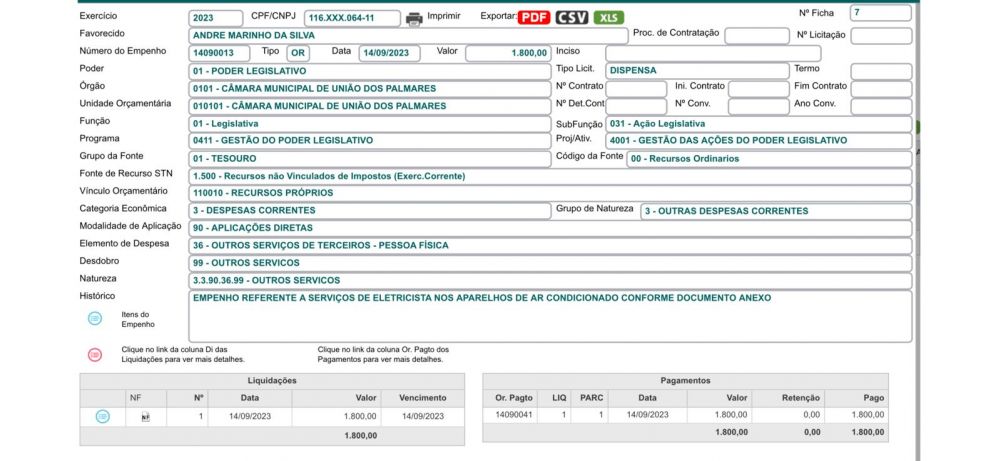The height and width of the screenshot is (461, 1000).
Task: Click the red details icon below Itens do Empenho
Action: point(95,355)
